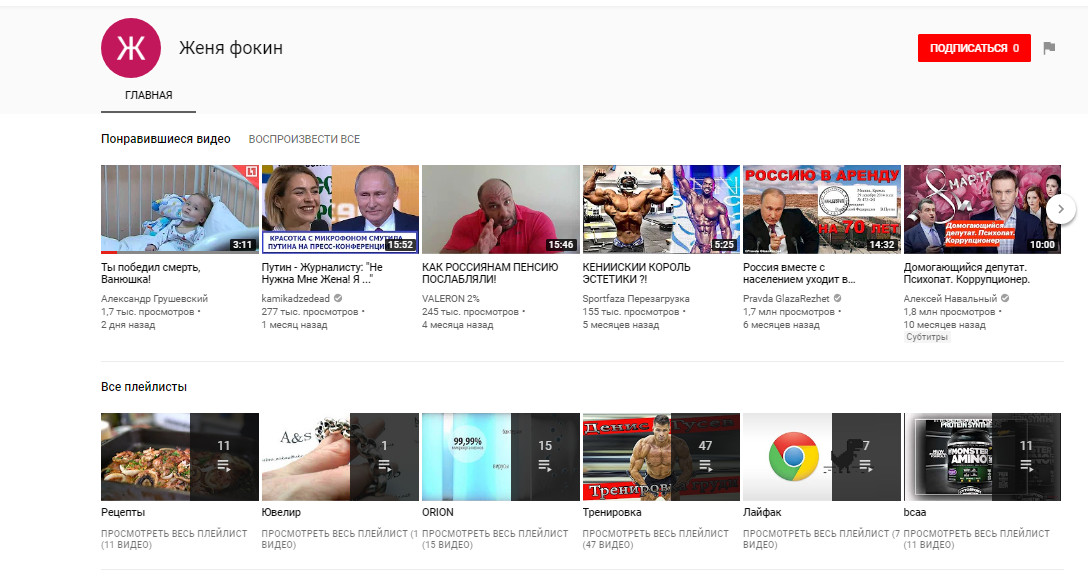Play the Putin journalist video thumbnail
Viewport: 1088px width, 579px height.
coord(340,209)
